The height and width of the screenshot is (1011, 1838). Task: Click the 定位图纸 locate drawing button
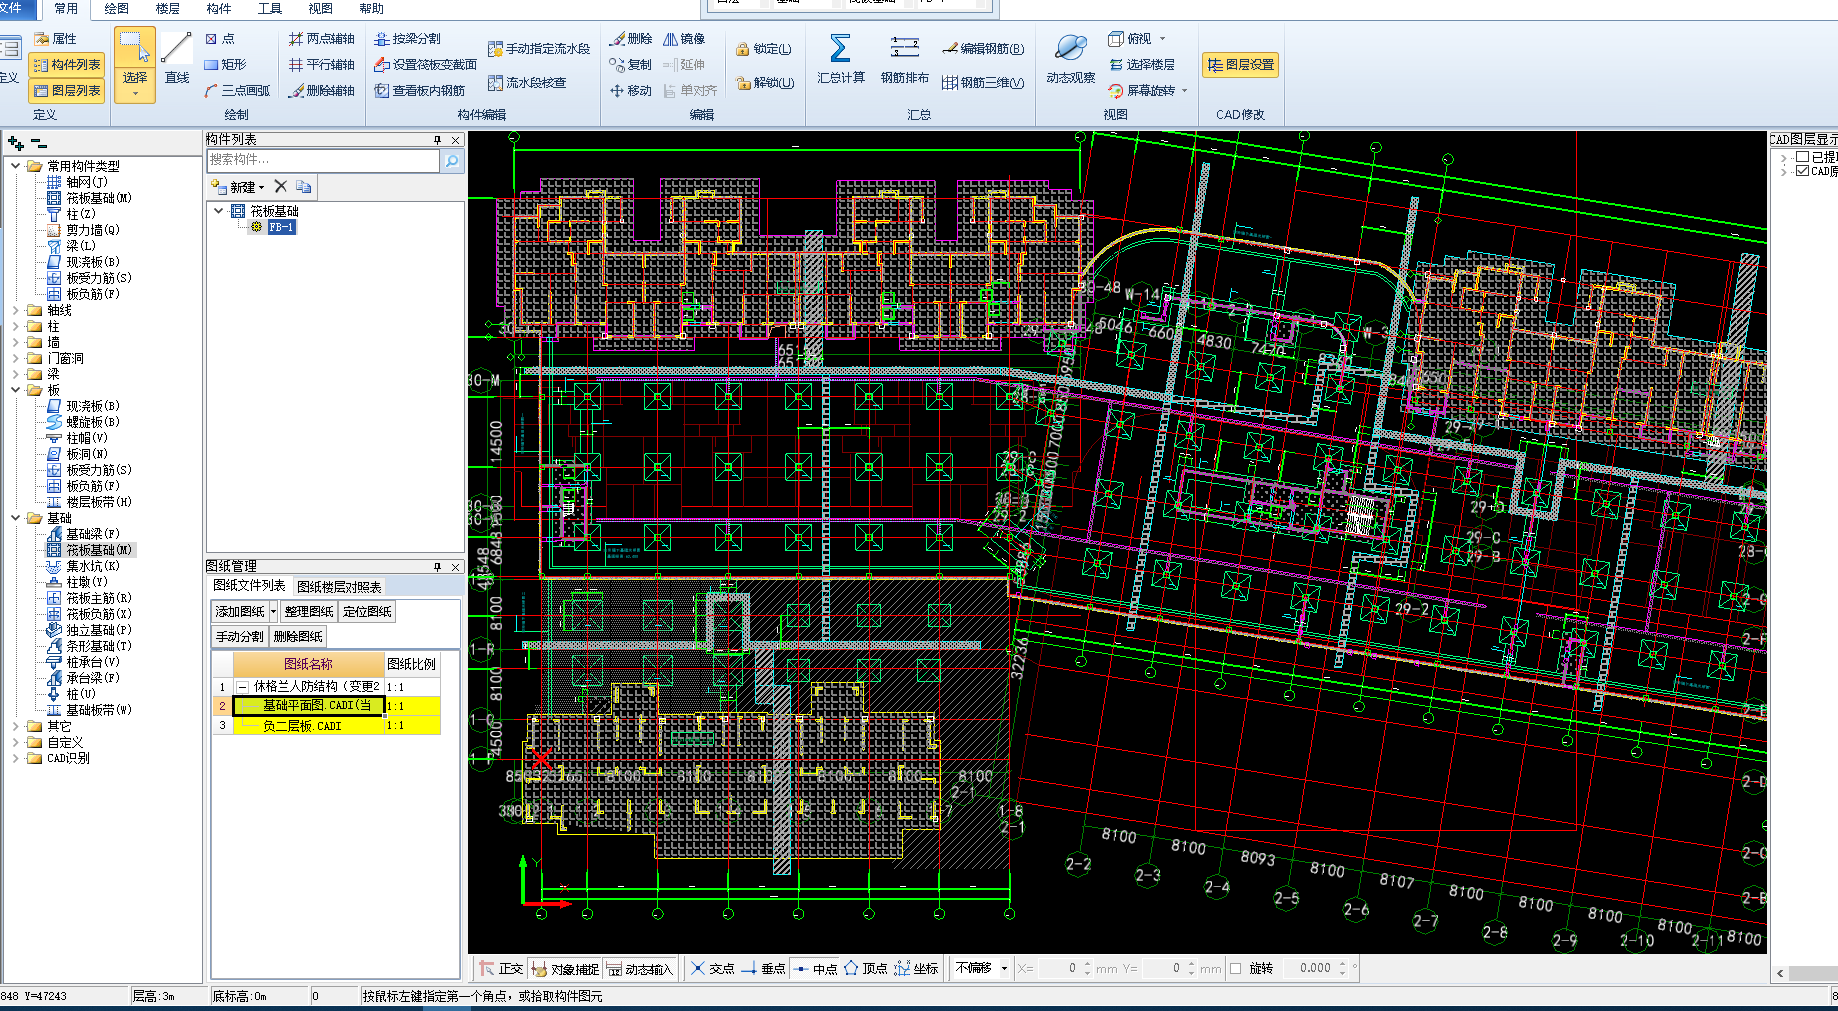[x=367, y=611]
